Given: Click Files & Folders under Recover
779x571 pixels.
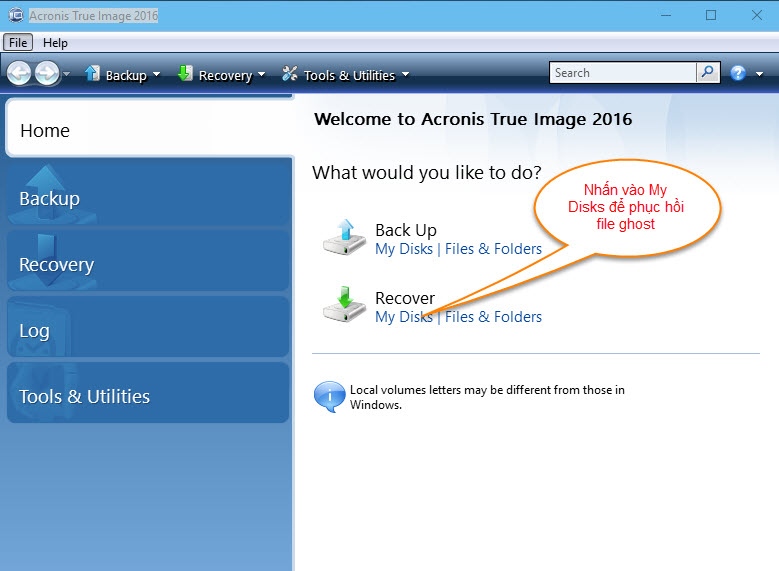Looking at the screenshot, I should pyautogui.click(x=493, y=317).
